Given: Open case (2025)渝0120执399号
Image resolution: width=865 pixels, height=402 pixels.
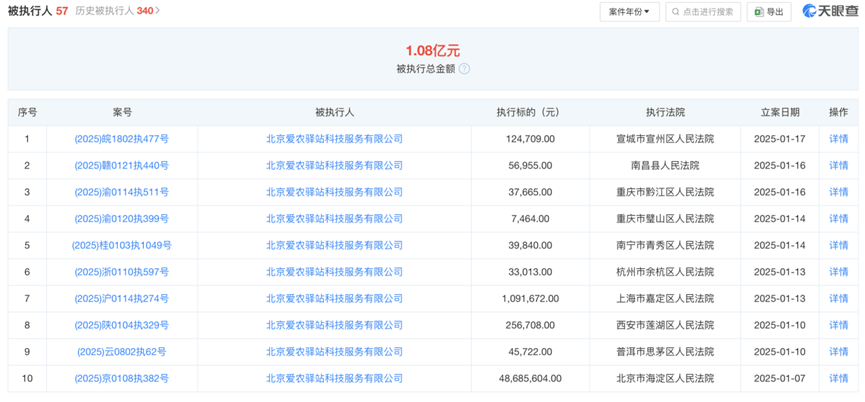Looking at the screenshot, I should (121, 219).
